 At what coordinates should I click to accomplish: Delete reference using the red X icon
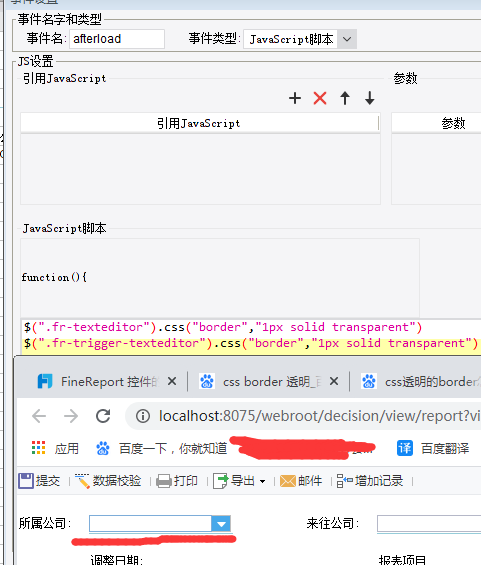(x=320, y=98)
